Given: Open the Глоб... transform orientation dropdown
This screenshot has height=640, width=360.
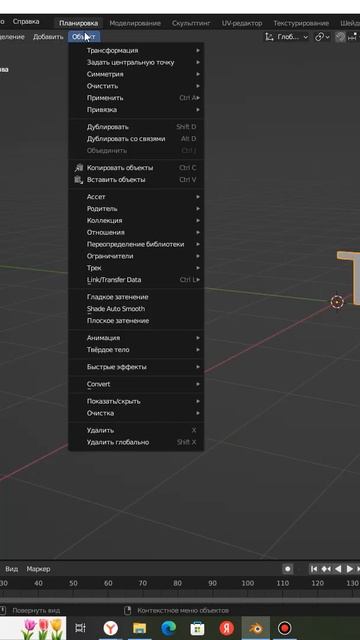Looking at the screenshot, I should (x=287, y=37).
